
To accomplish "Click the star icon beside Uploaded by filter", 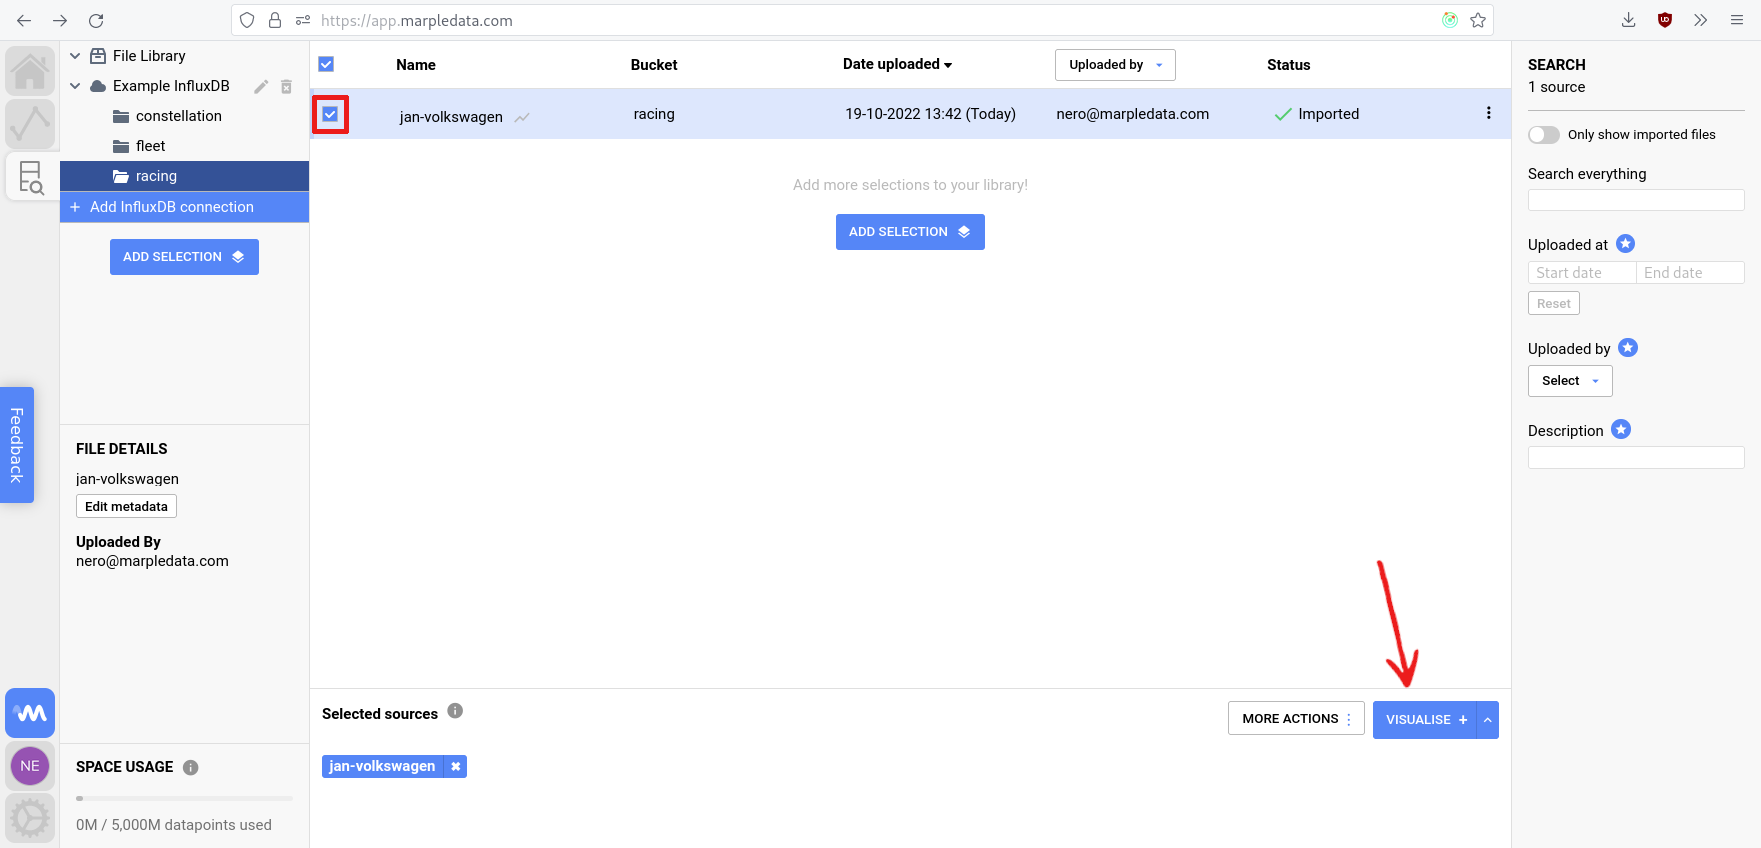I will (1628, 347).
